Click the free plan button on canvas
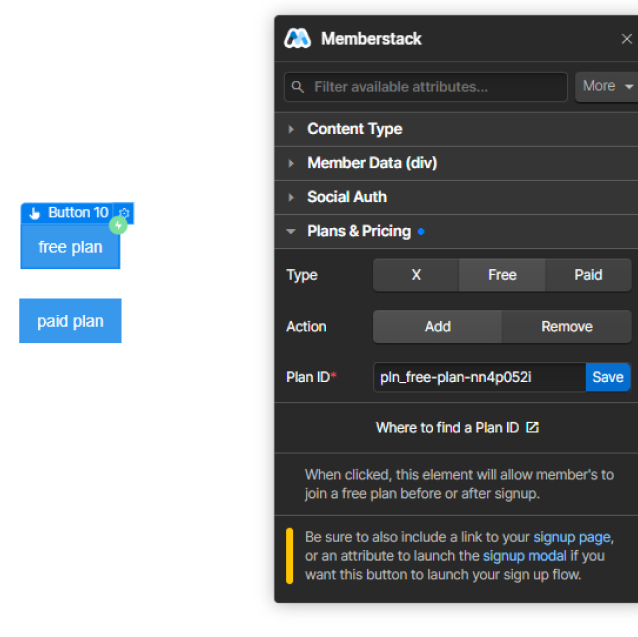Image resolution: width=638 pixels, height=637 pixels. coord(70,247)
